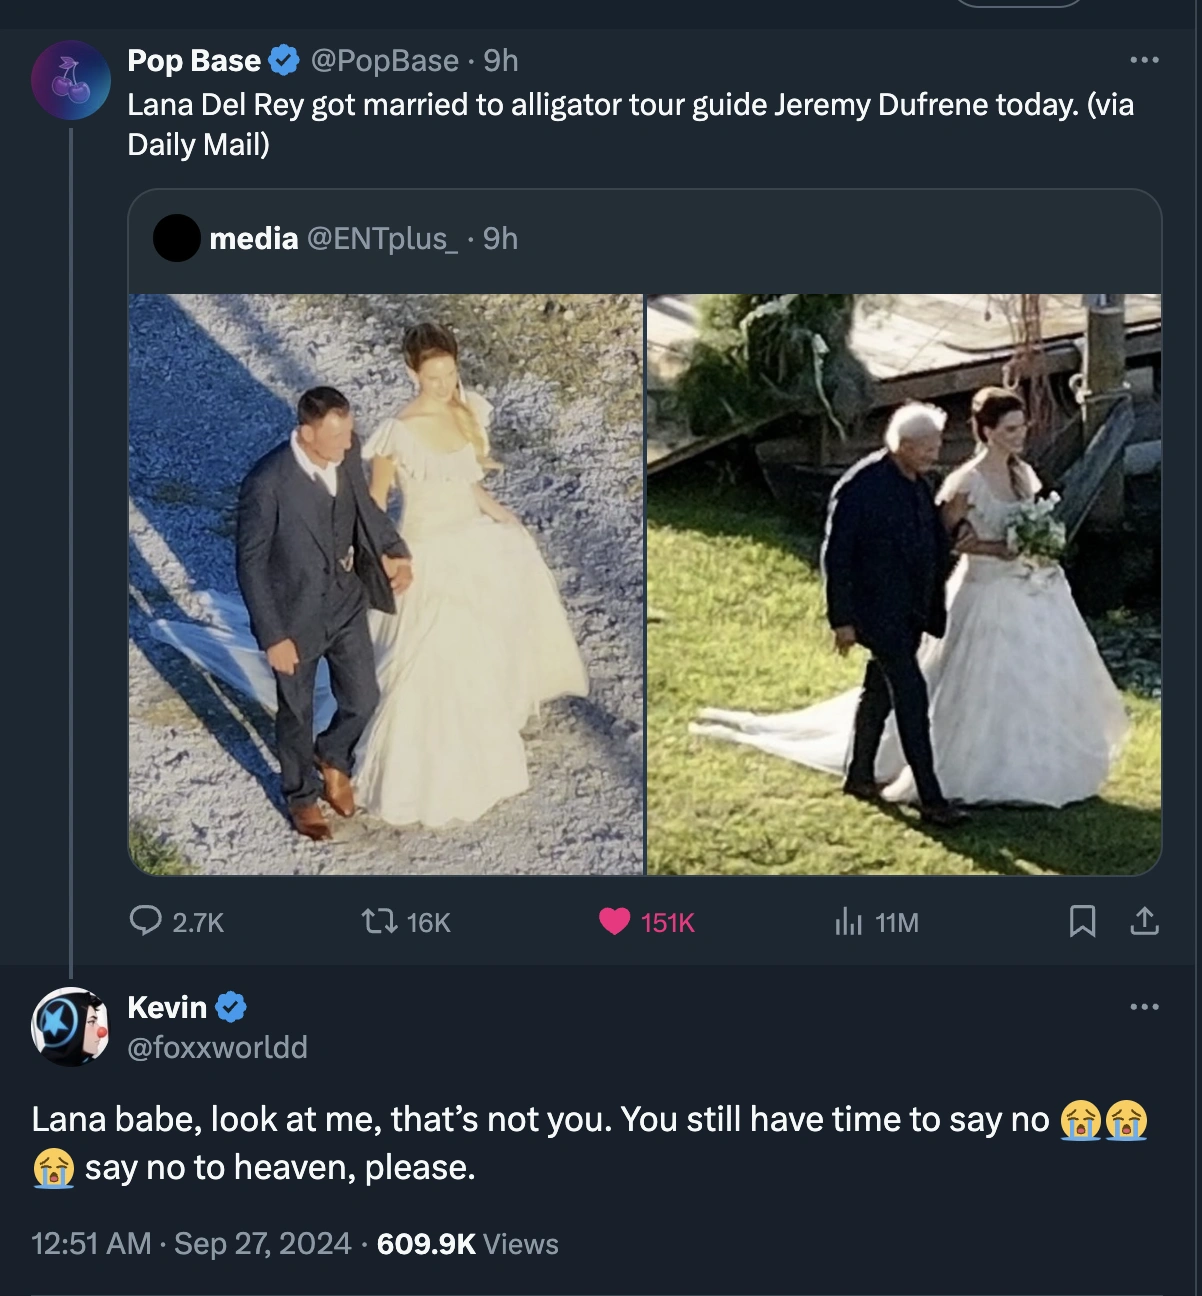Open the @PopBase handle link
The image size is (1202, 1296).
point(385,61)
